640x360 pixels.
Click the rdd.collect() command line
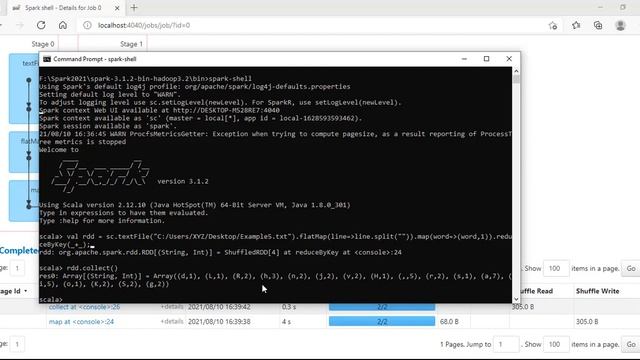point(78,268)
